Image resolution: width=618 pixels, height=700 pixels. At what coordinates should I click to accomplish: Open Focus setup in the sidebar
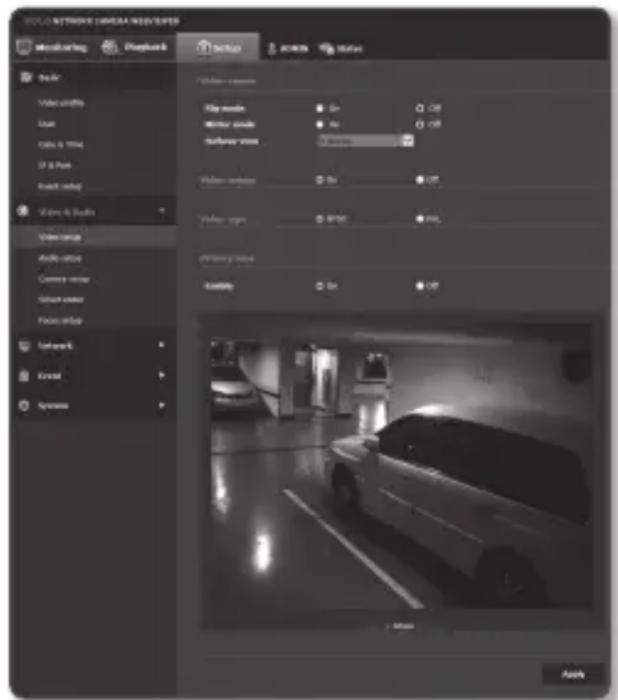60,320
